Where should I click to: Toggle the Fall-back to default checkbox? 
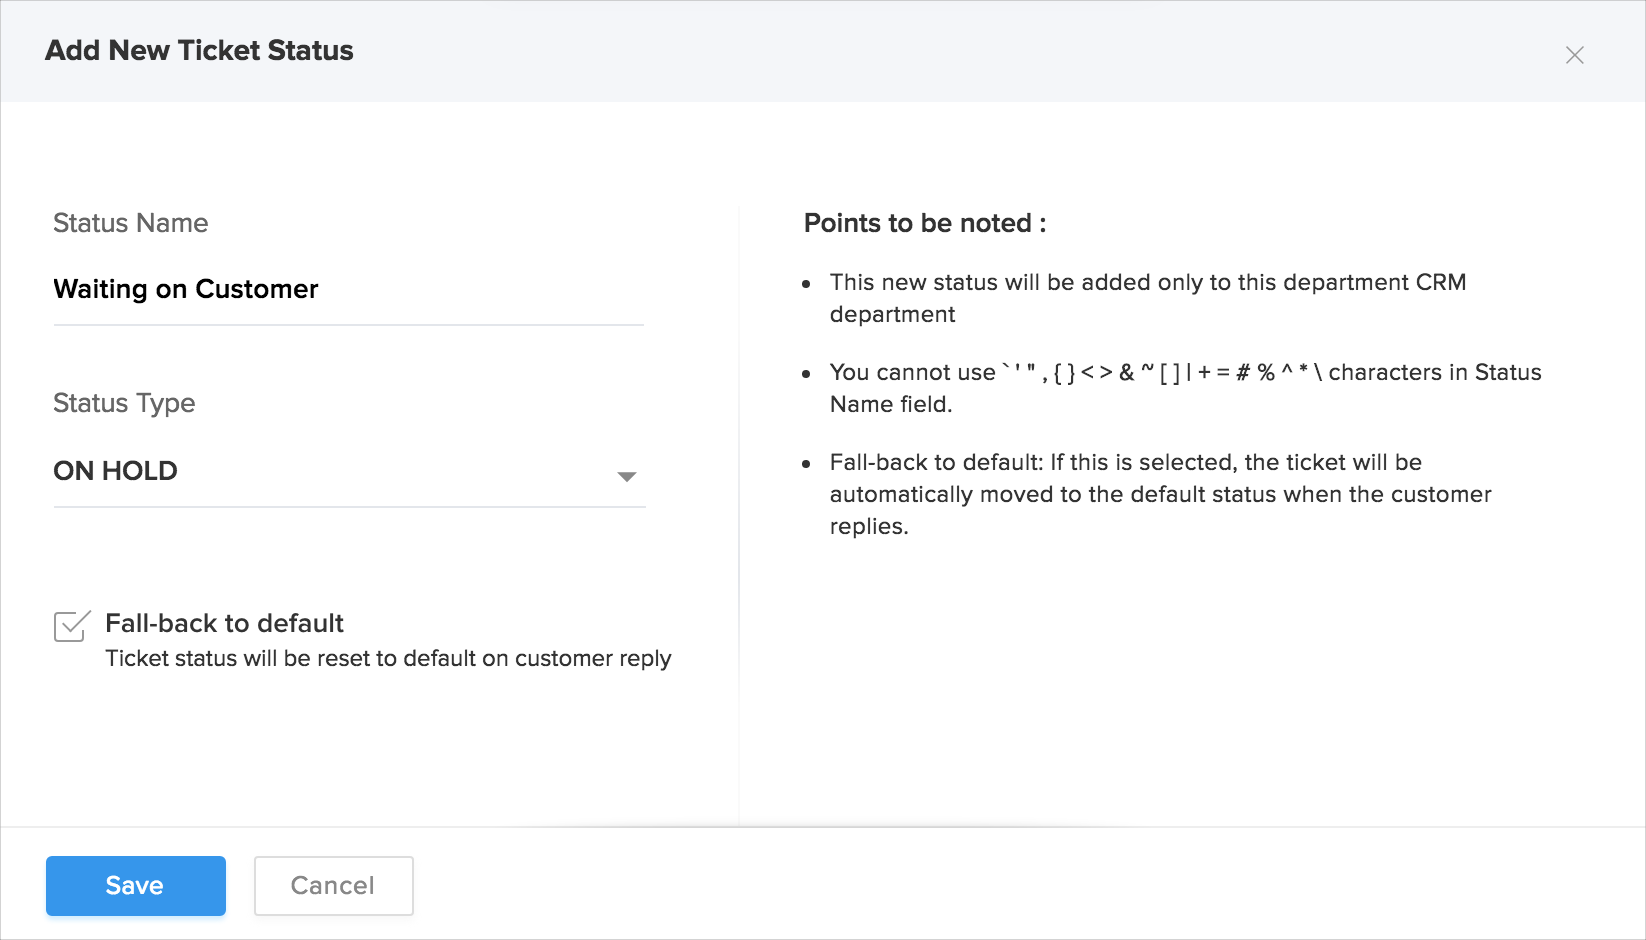tap(71, 627)
